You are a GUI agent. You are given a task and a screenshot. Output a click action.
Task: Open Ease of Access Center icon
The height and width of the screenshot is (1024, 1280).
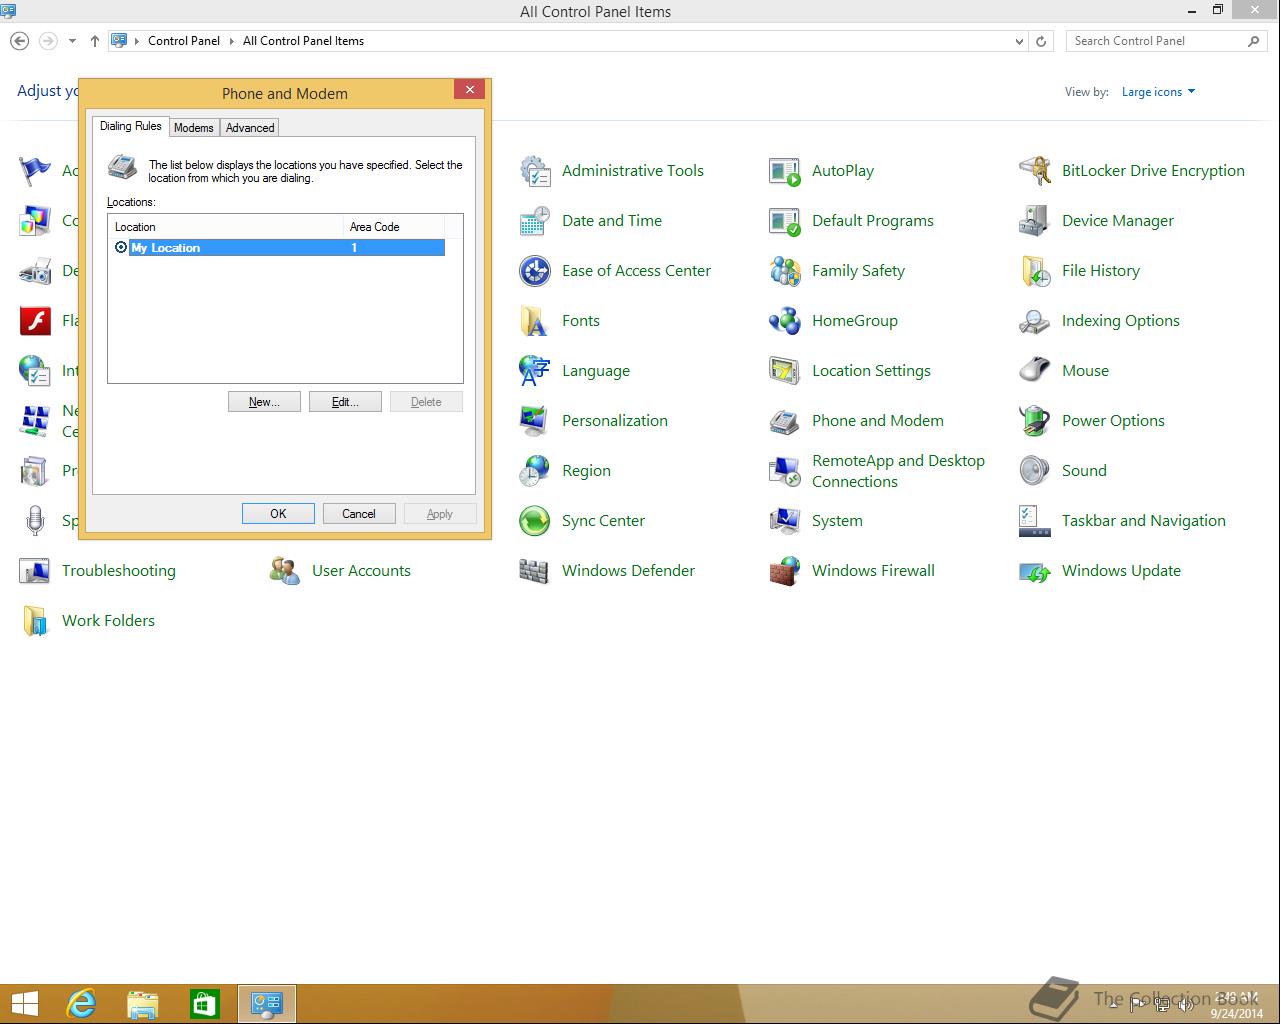(x=535, y=271)
